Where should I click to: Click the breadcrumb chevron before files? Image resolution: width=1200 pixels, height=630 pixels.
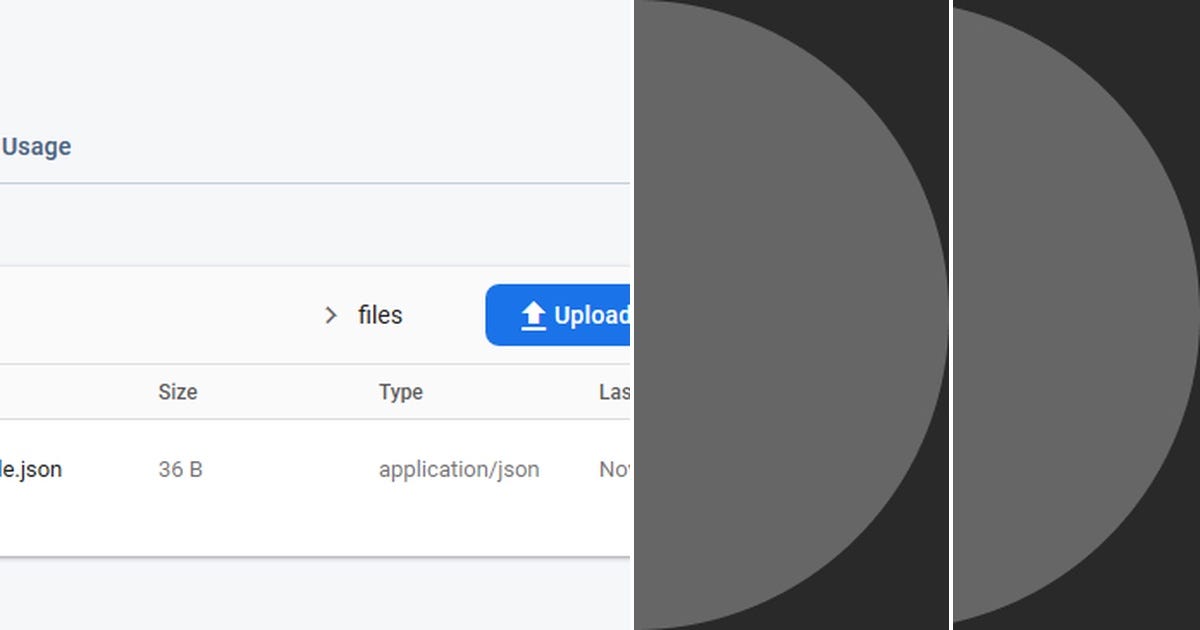click(330, 315)
